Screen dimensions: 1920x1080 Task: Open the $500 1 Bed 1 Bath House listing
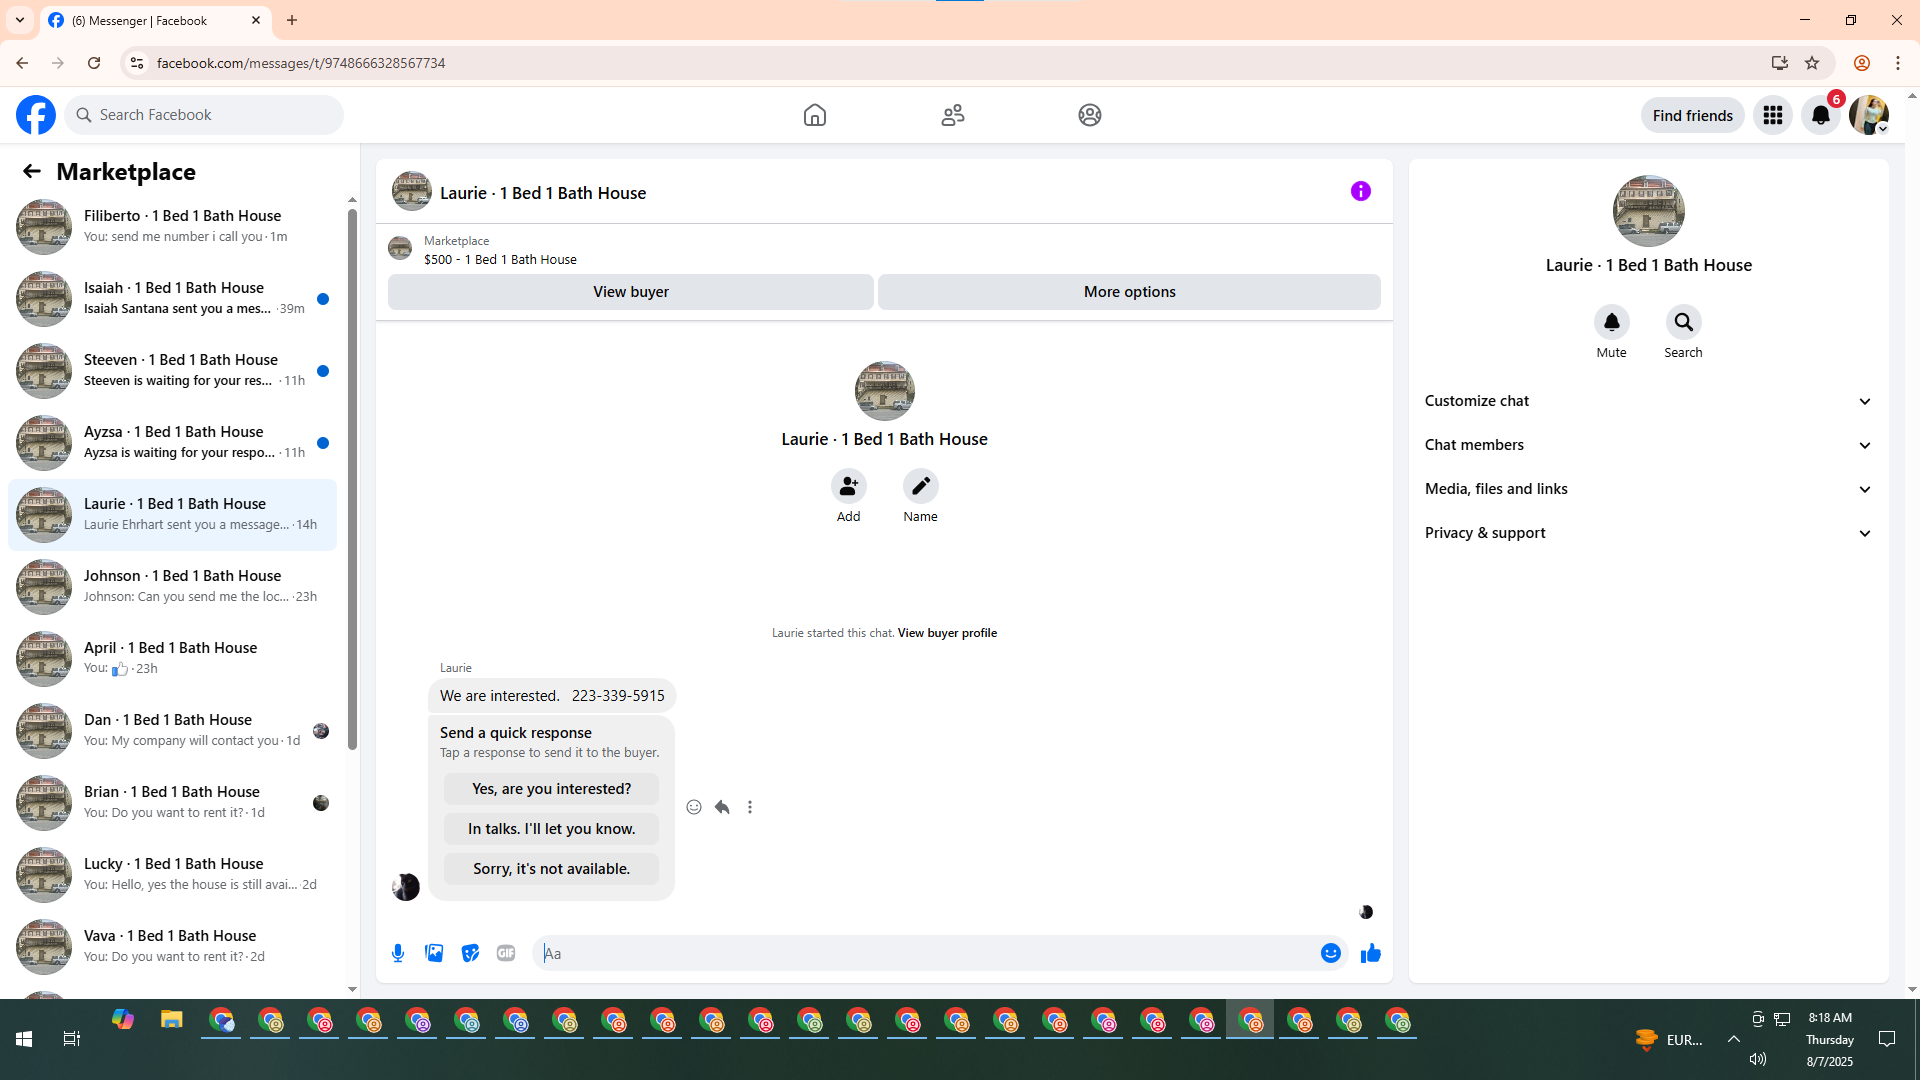point(500,259)
